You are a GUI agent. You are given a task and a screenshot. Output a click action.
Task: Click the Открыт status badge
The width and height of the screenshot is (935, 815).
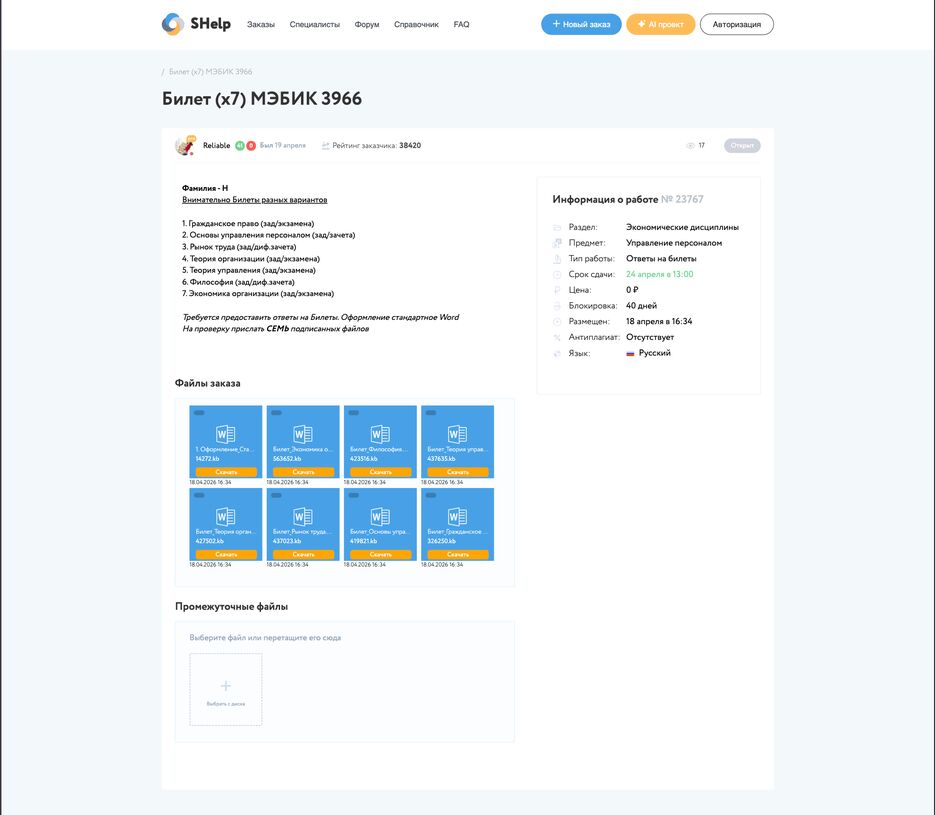tap(742, 145)
